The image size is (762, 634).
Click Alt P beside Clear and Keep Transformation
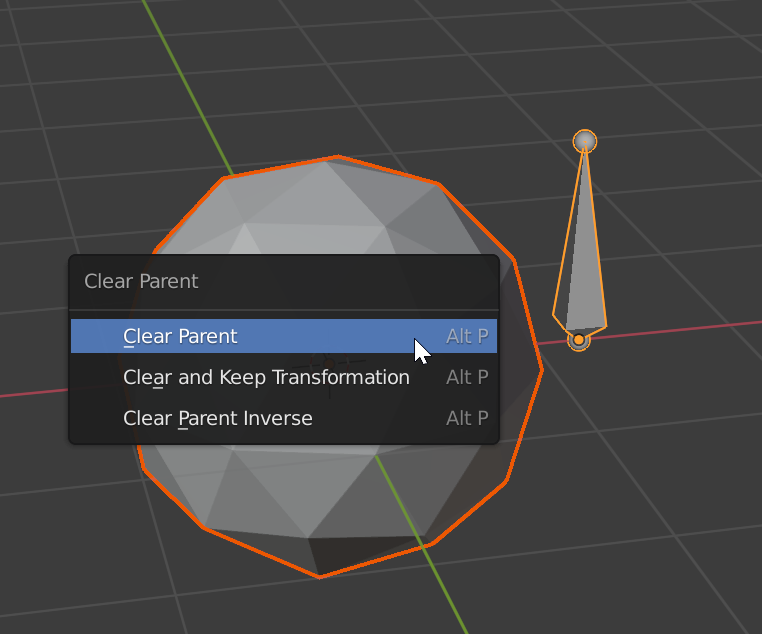point(467,377)
